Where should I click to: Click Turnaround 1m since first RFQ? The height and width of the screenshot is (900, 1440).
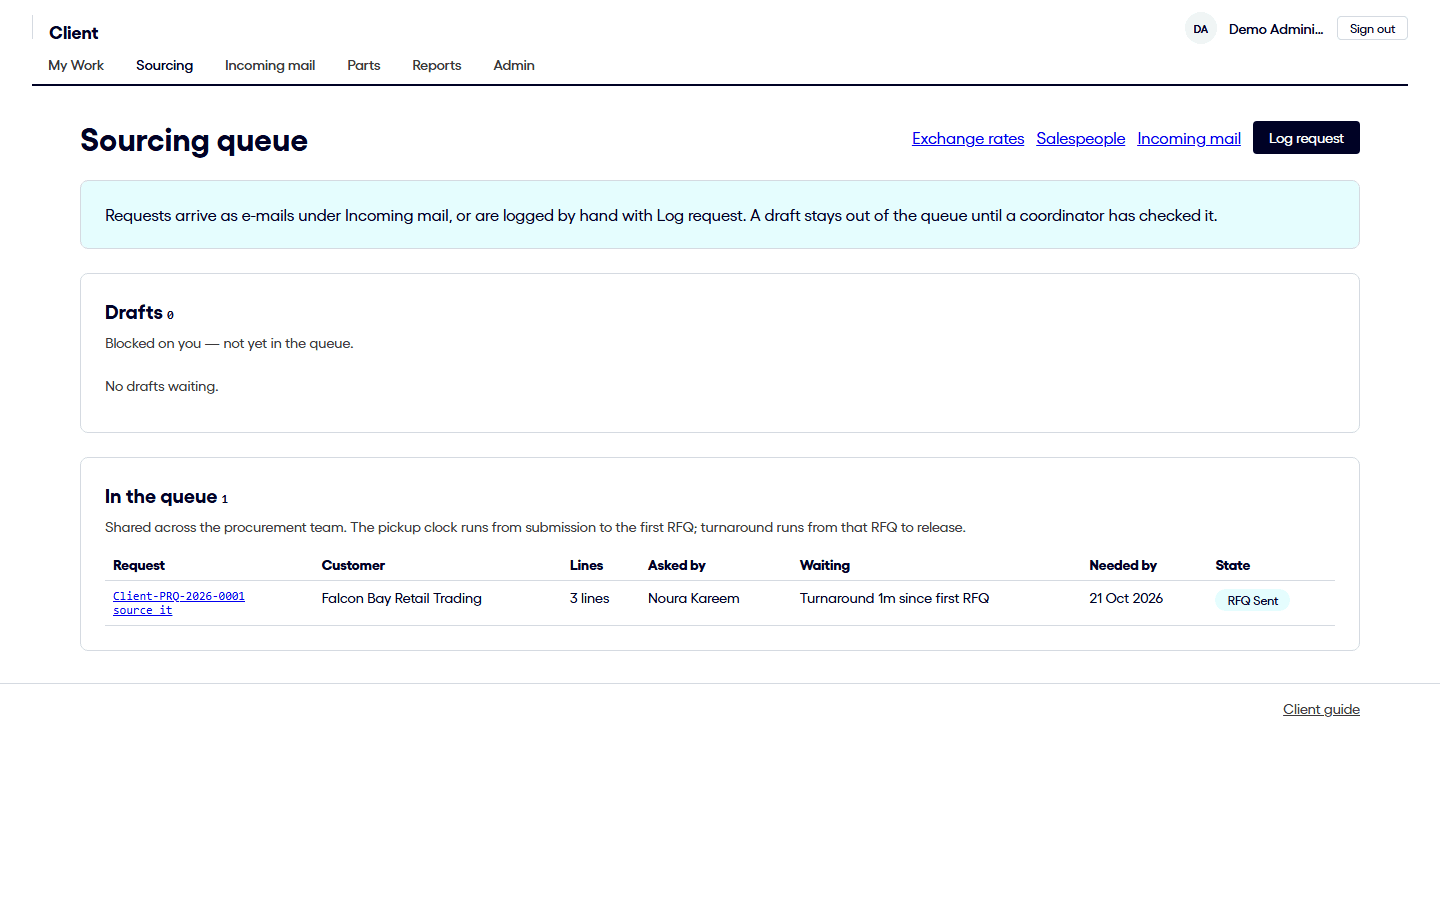point(894,598)
